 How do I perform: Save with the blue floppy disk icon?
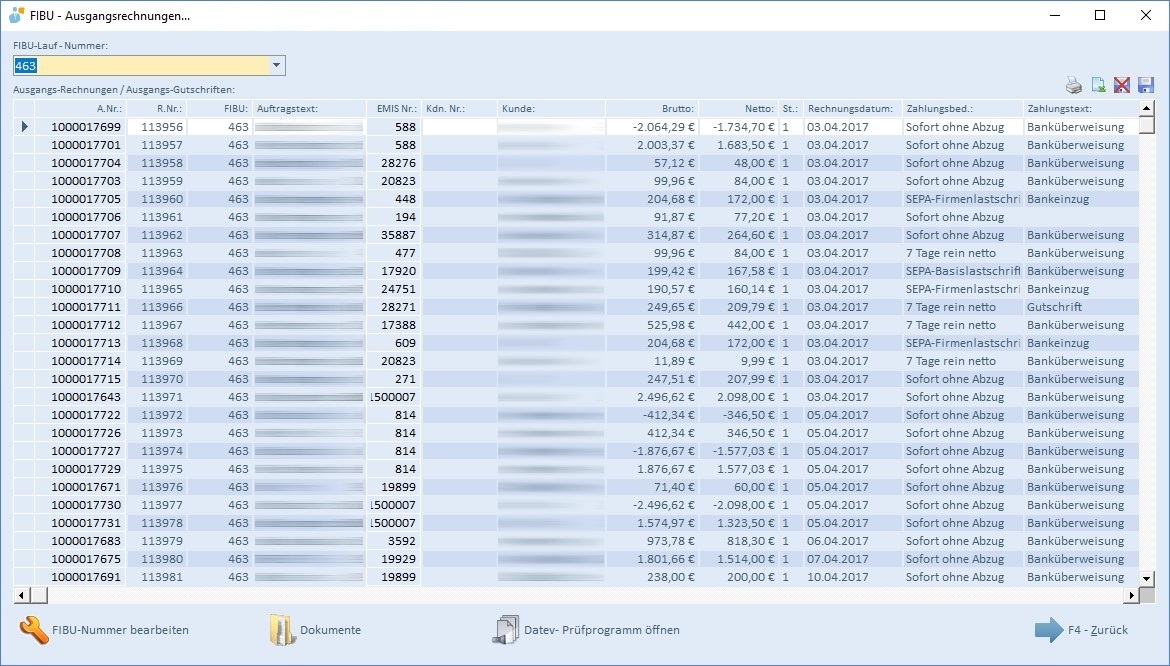click(x=1145, y=85)
